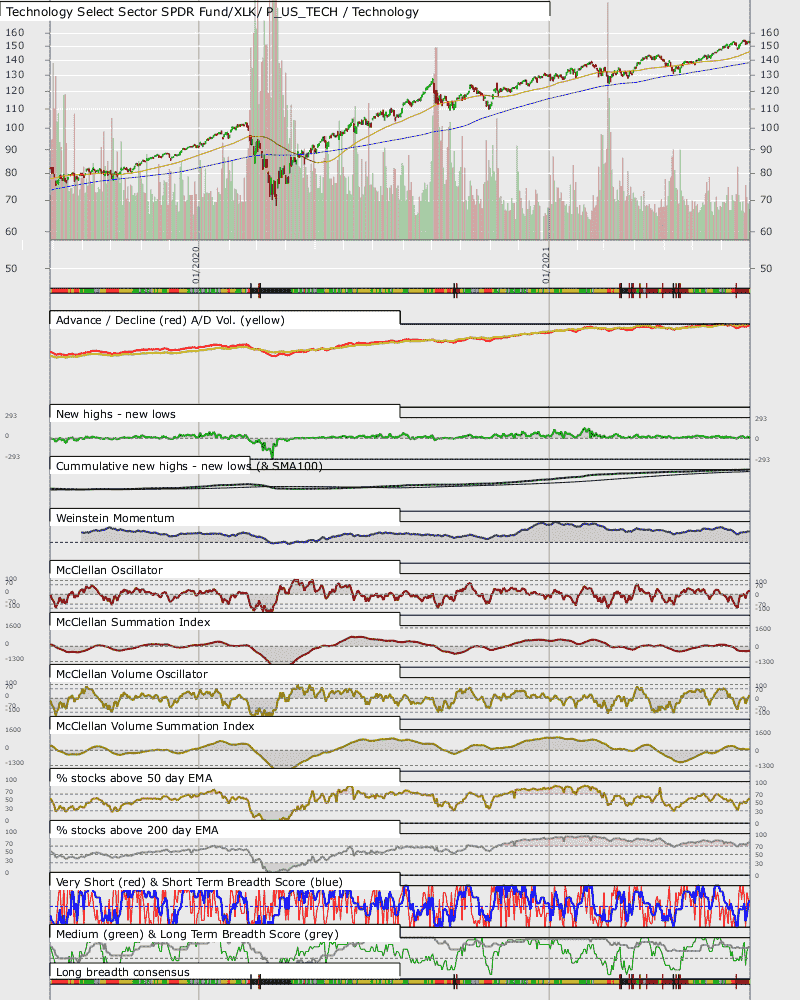The width and height of the screenshot is (800, 1000).
Task: Click the % stocks above 200 day EMA label
Action: 137,830
